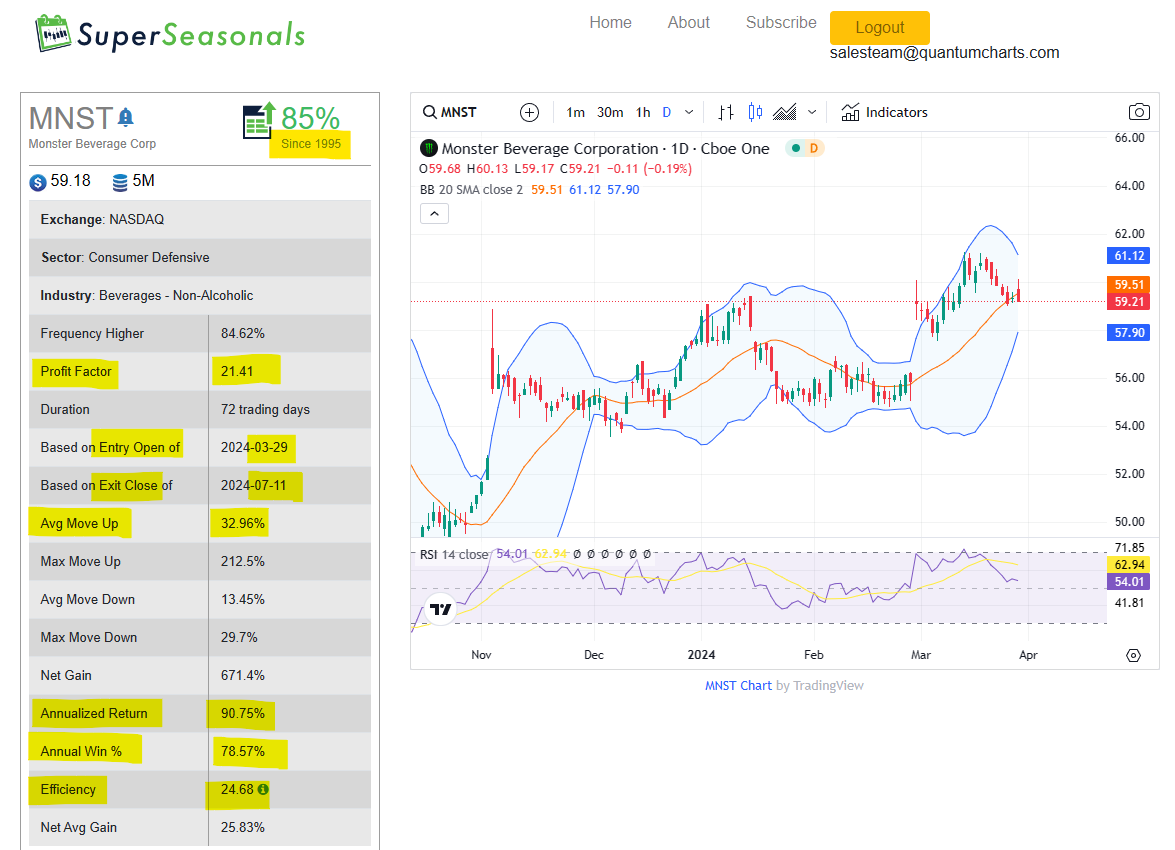Image resolution: width=1175 pixels, height=850 pixels.
Task: Click the SuperSeasonals calendar logo
Action: (x=53, y=34)
